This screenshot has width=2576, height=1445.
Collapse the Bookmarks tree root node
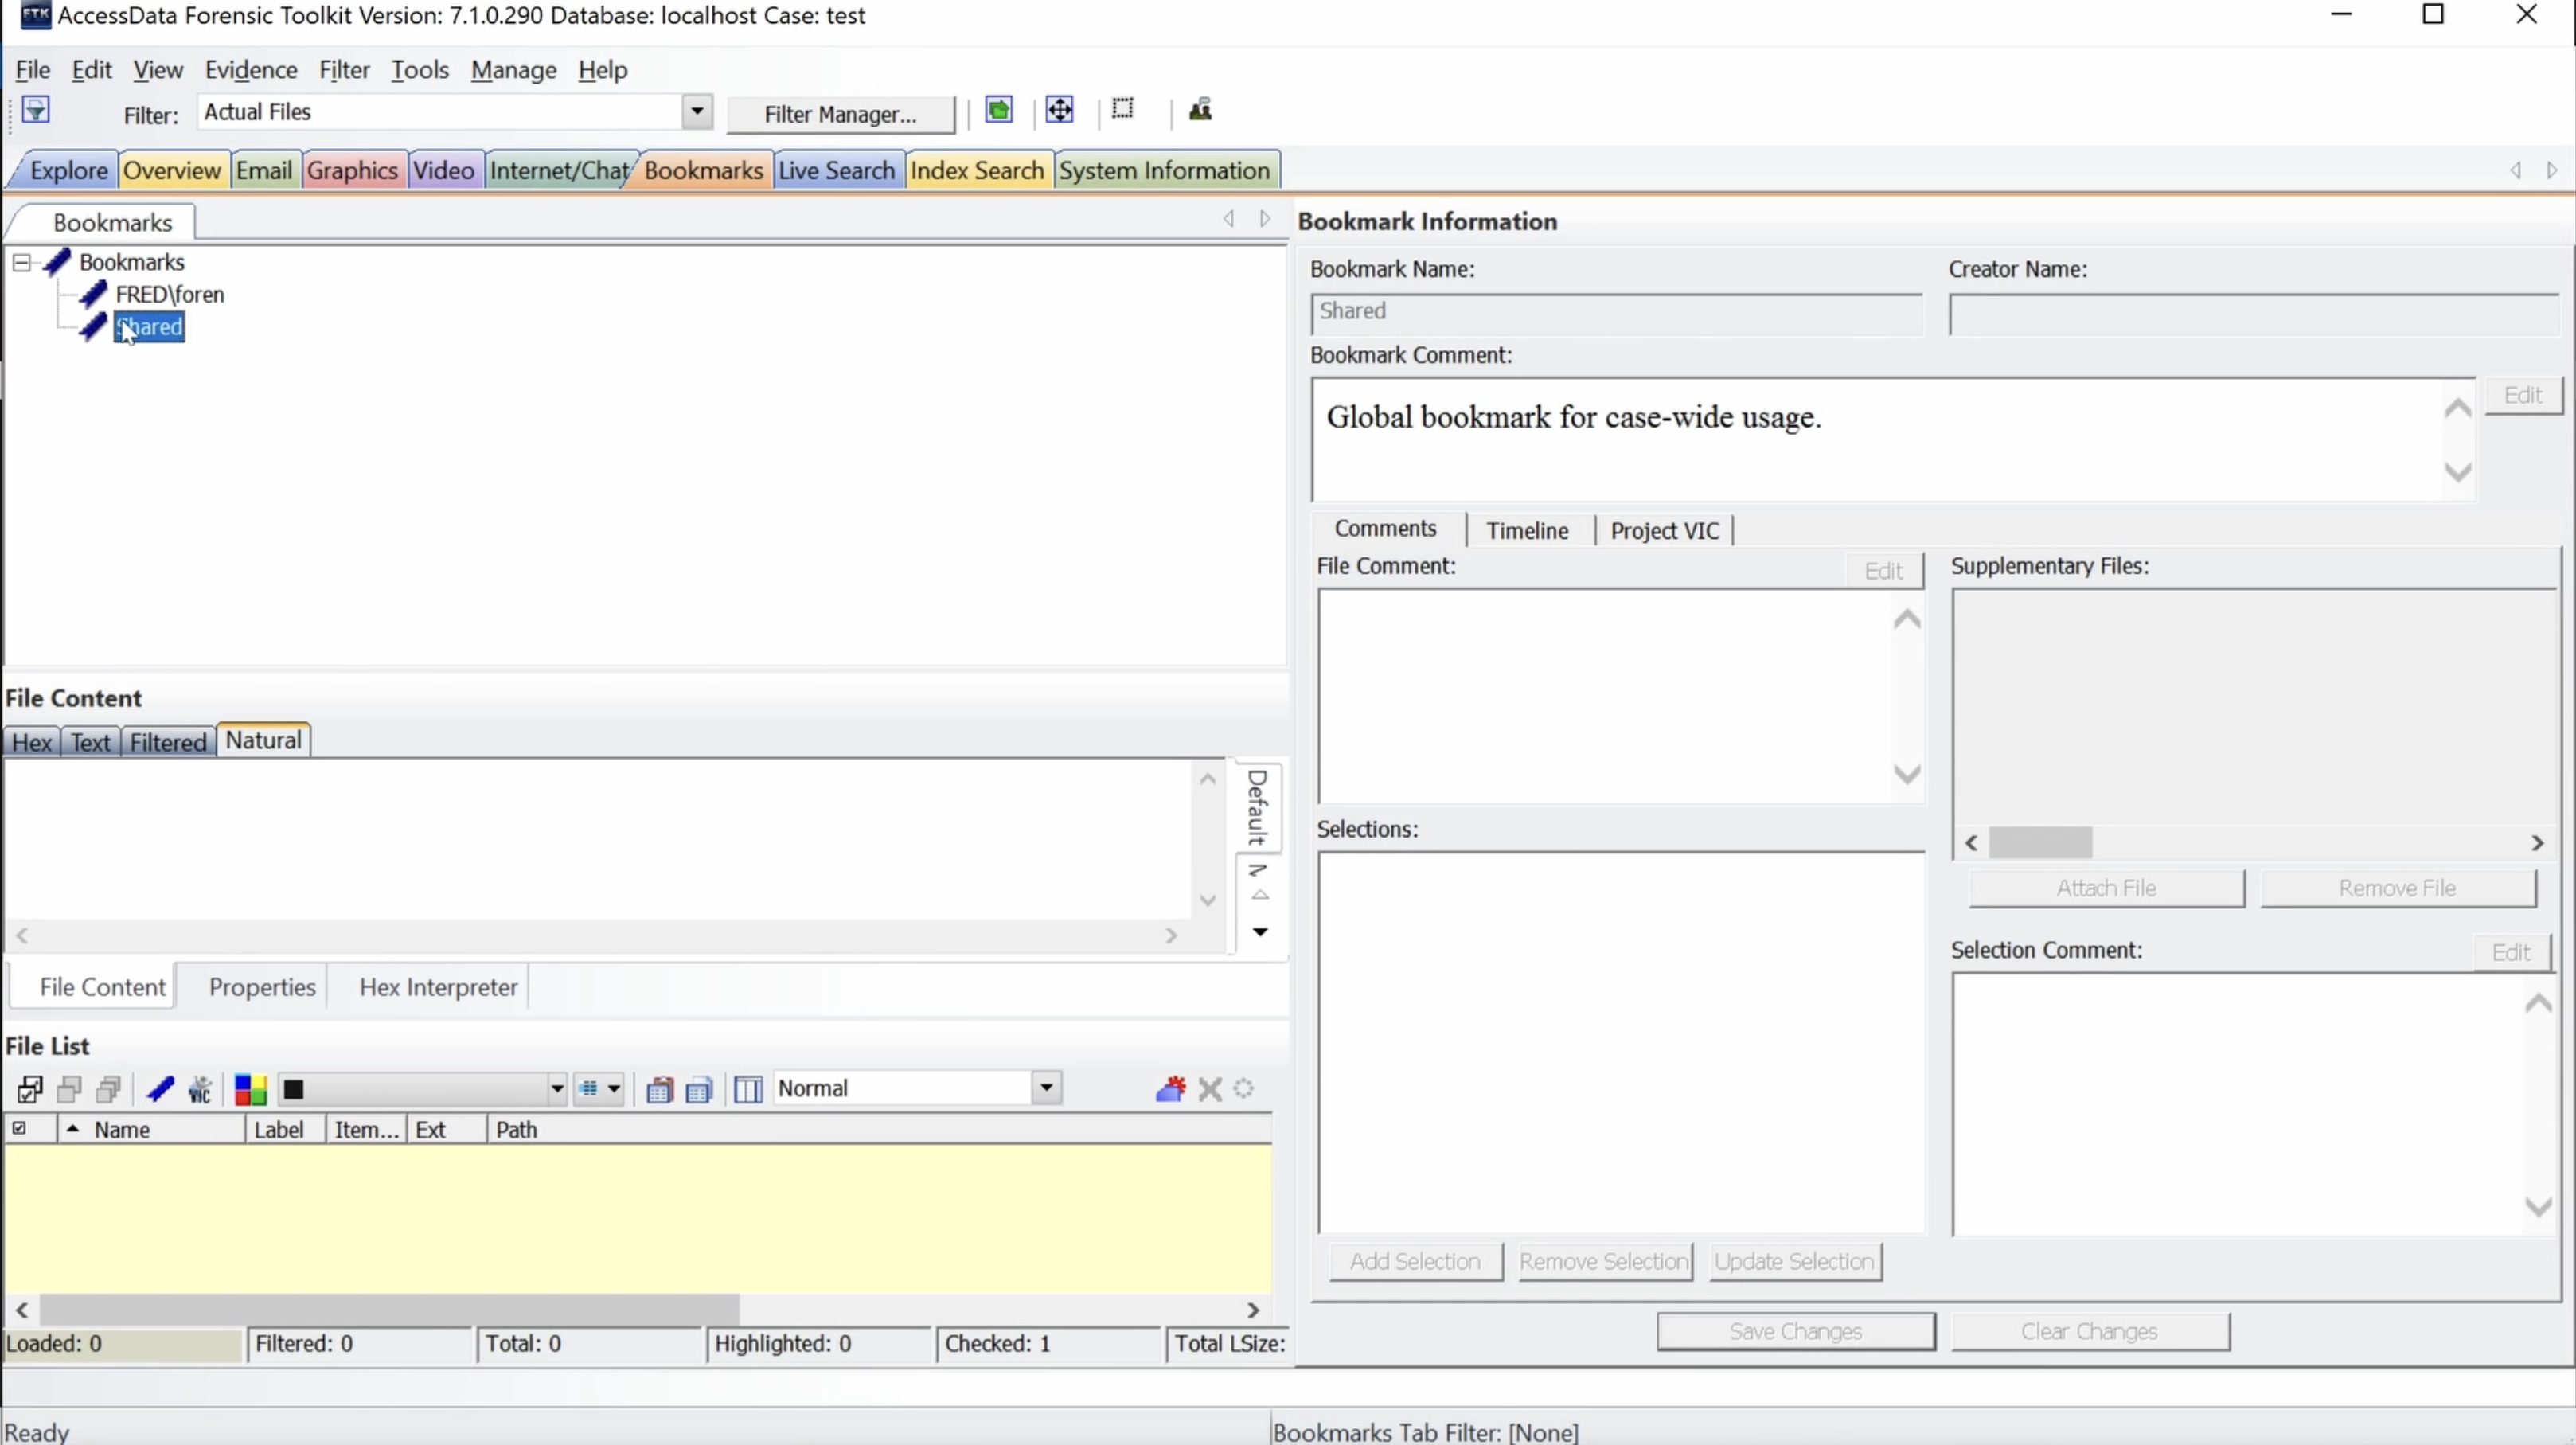click(x=21, y=262)
